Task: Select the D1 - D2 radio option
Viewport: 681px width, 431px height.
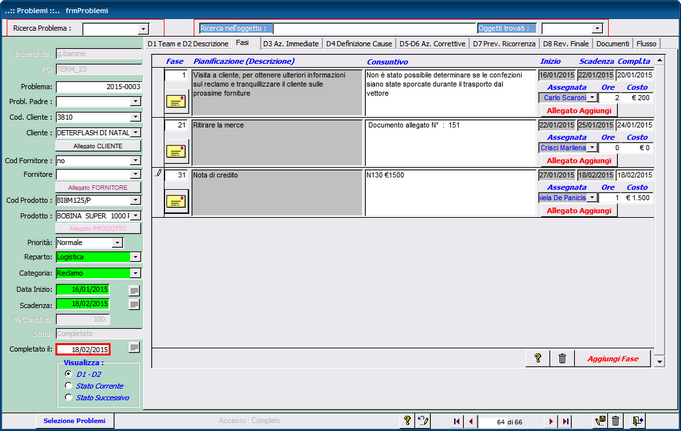Action: click(x=68, y=374)
